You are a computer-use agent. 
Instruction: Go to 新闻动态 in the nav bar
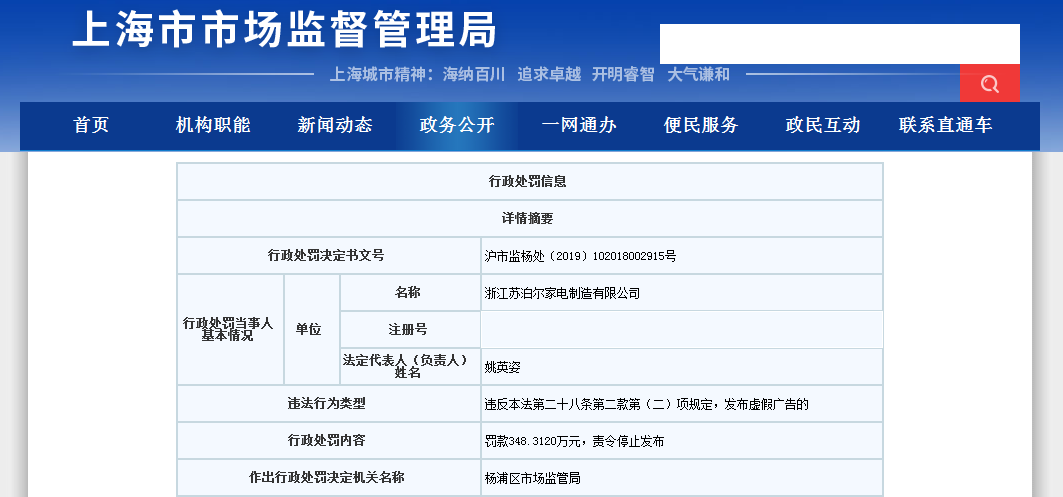click(x=335, y=125)
